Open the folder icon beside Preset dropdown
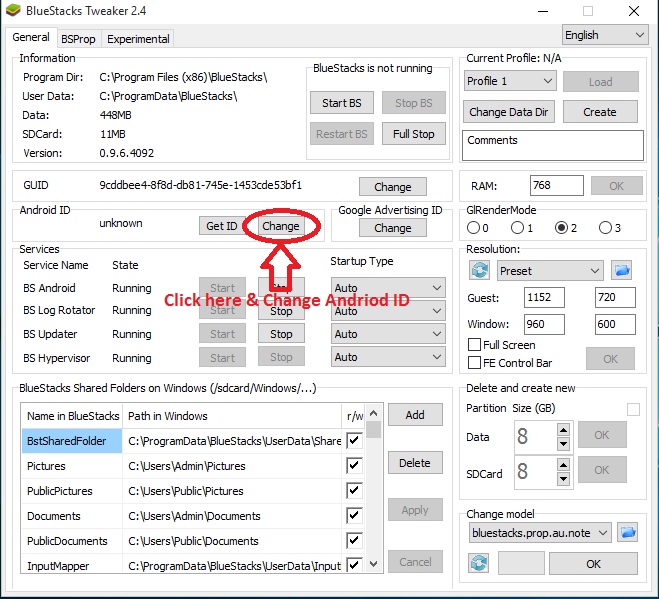The height and width of the screenshot is (599, 659). click(622, 270)
